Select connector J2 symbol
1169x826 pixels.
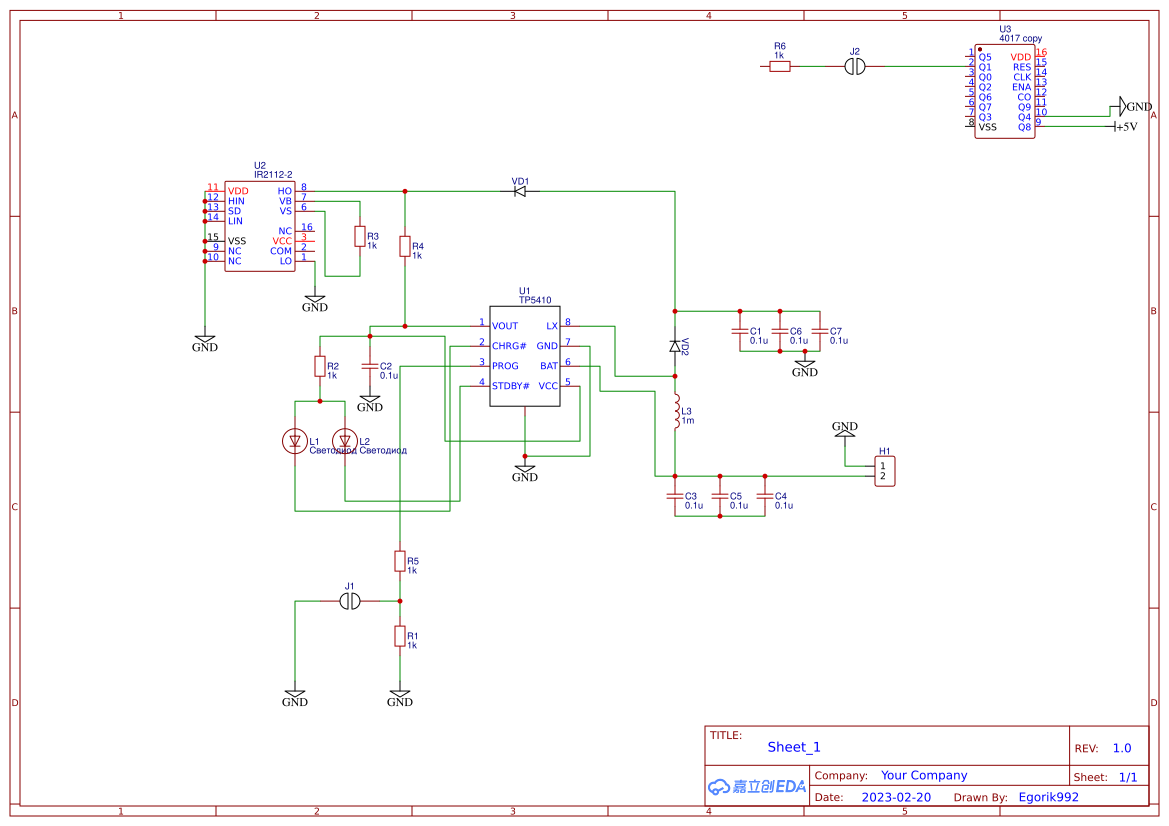854,66
